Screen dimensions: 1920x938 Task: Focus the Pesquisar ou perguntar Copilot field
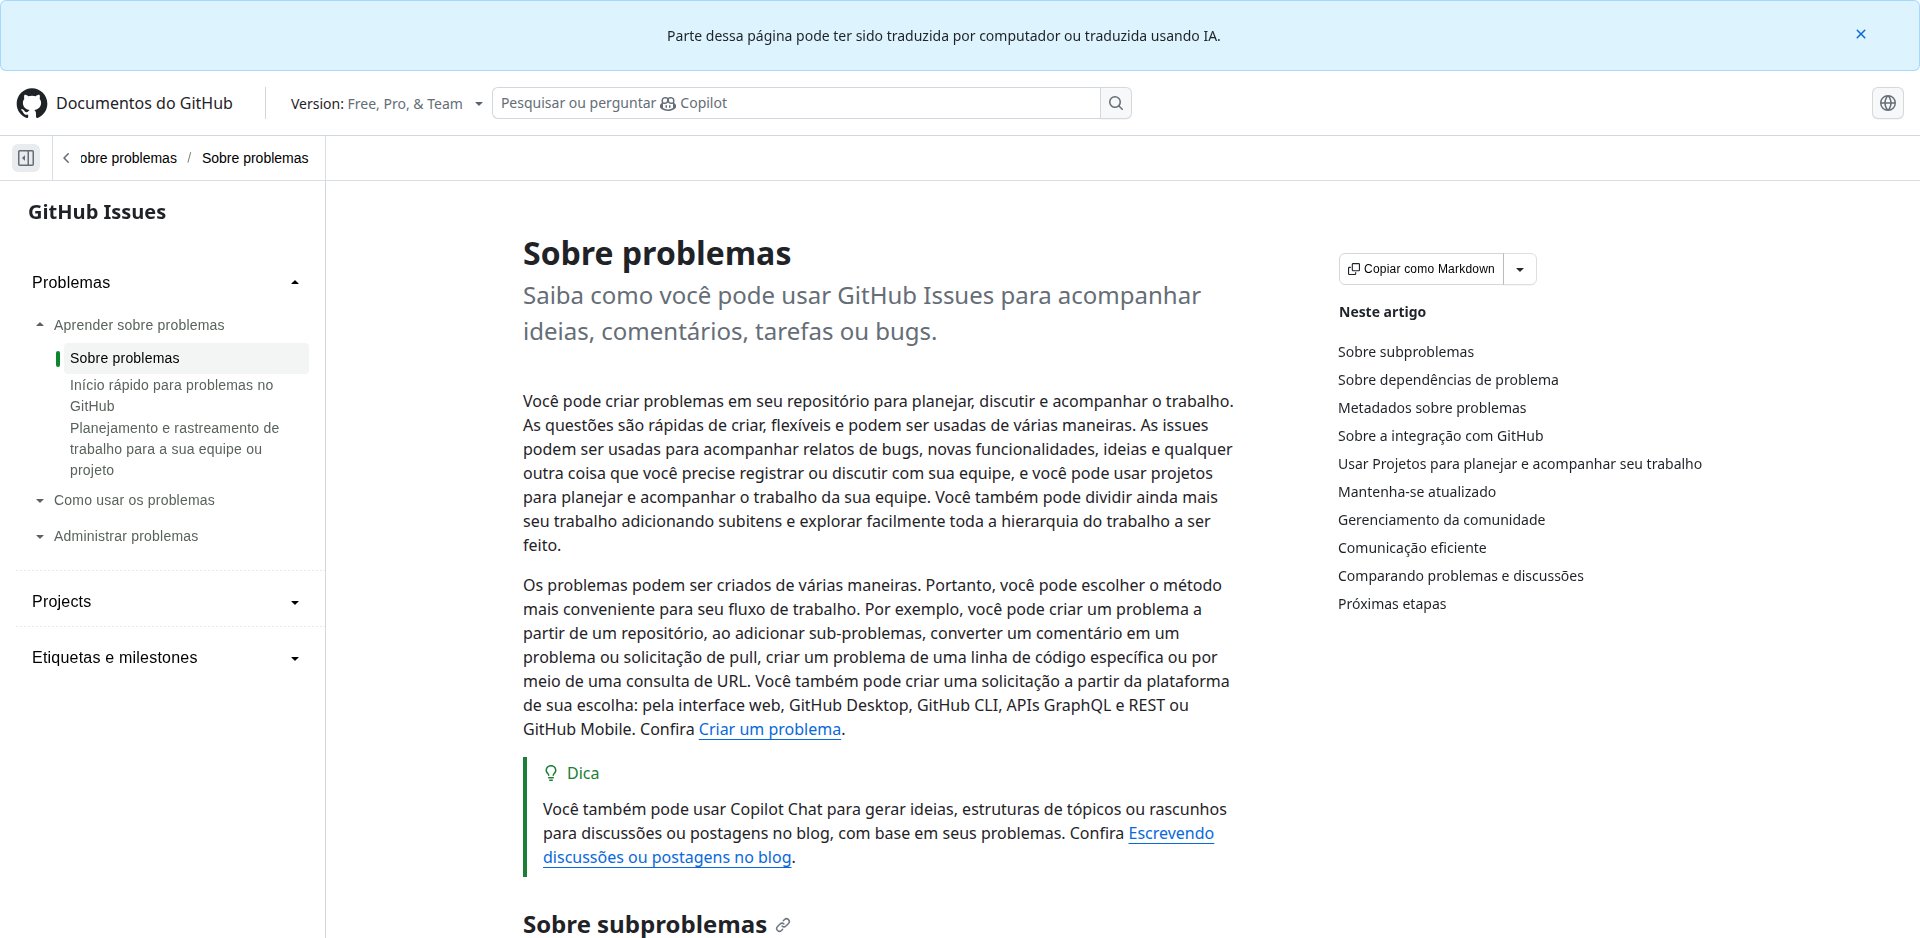(x=796, y=103)
